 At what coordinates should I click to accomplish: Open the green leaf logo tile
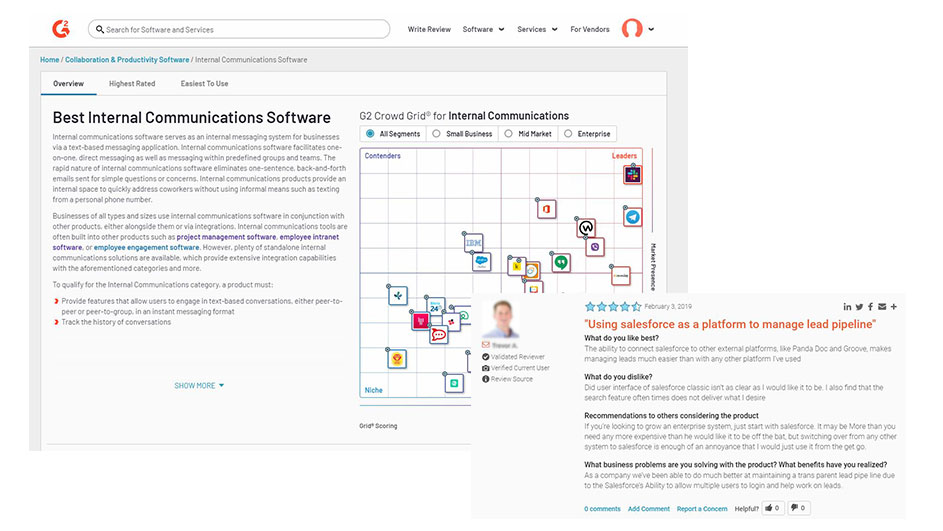coord(398,295)
